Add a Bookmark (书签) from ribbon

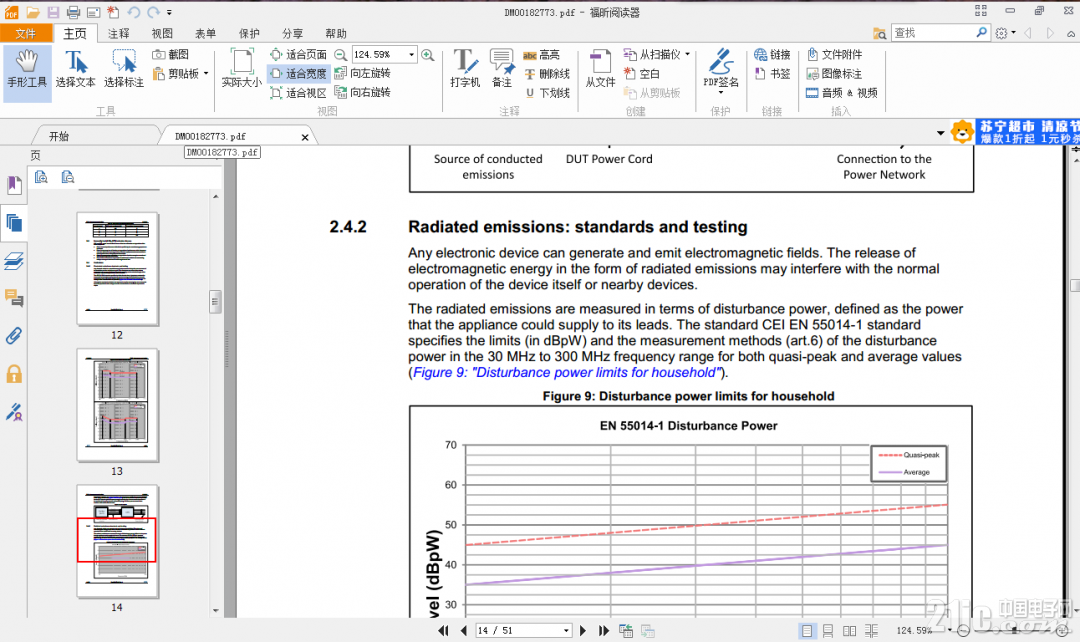point(771,74)
